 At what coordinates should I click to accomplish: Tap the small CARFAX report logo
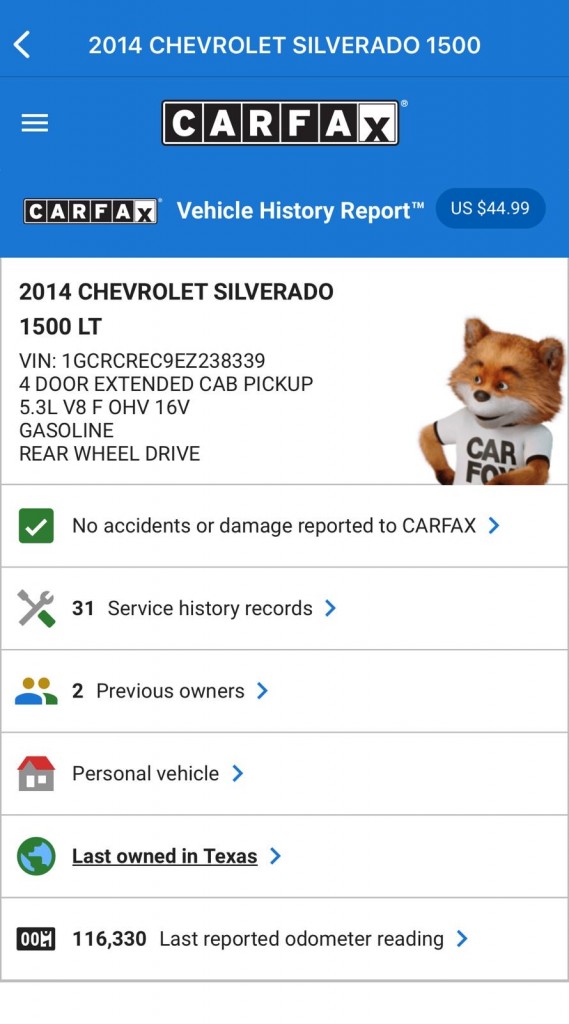click(x=91, y=212)
